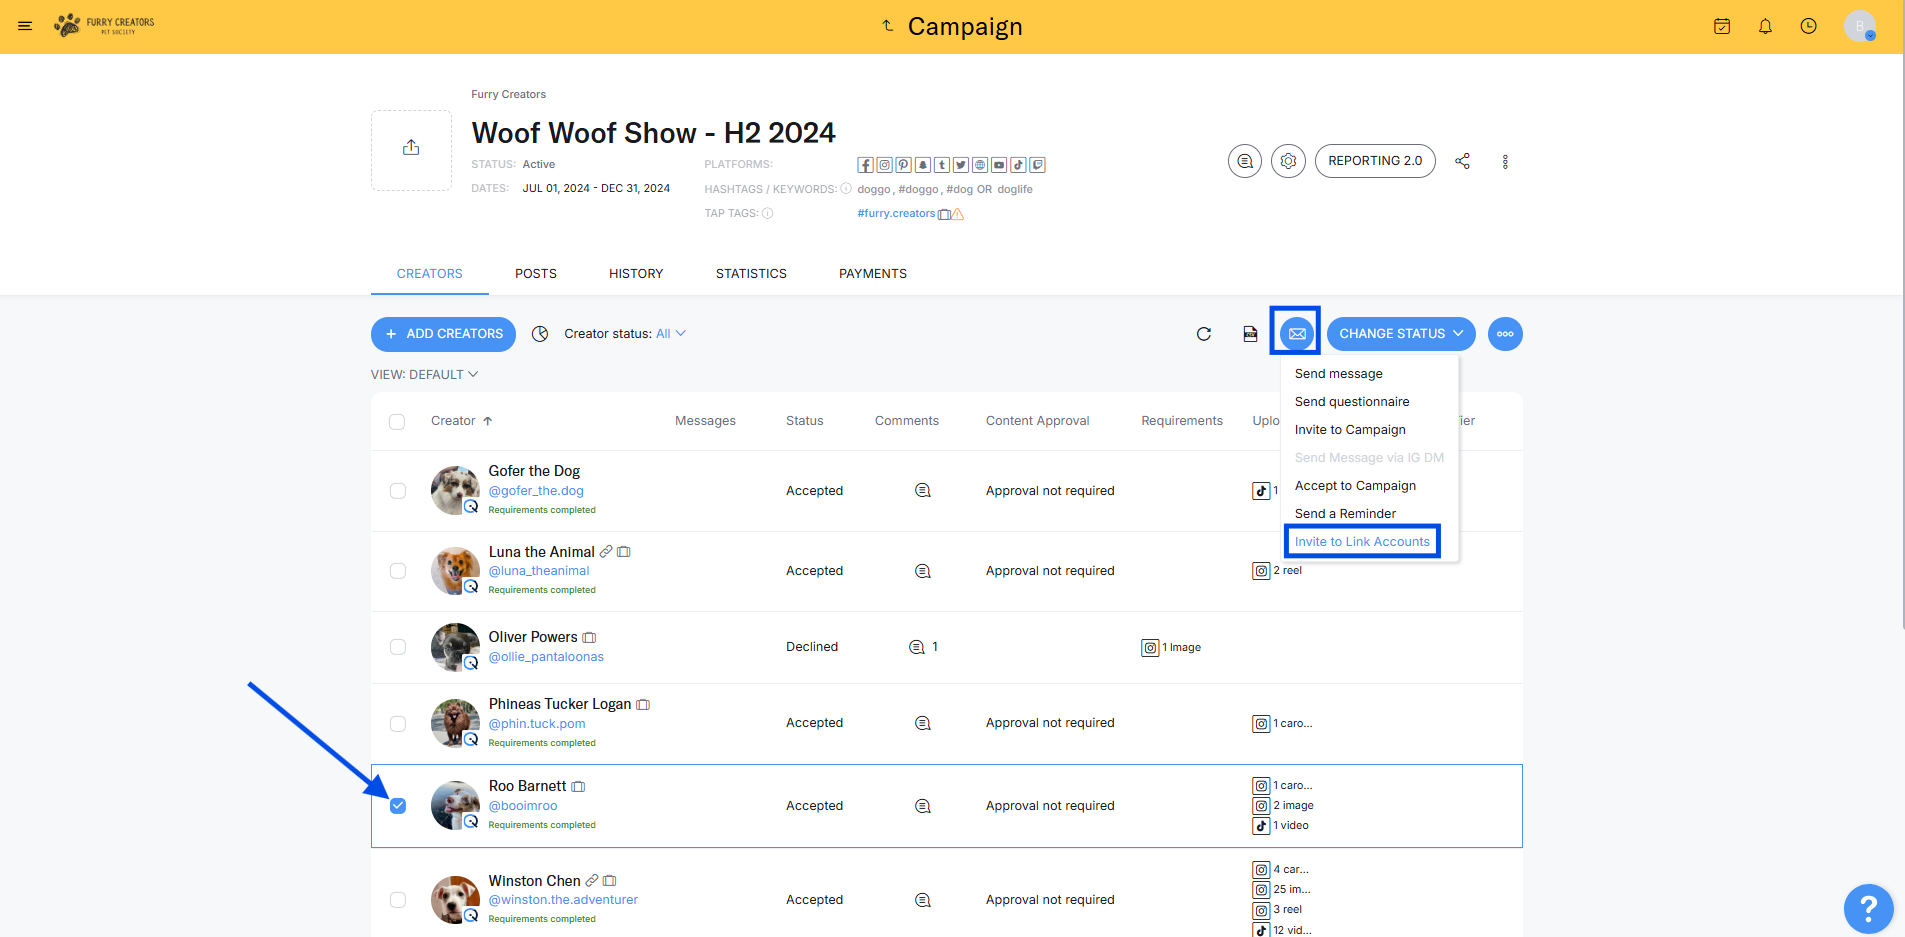Switch to the Statistics tab
This screenshot has height=937, width=1905.
[x=750, y=274]
